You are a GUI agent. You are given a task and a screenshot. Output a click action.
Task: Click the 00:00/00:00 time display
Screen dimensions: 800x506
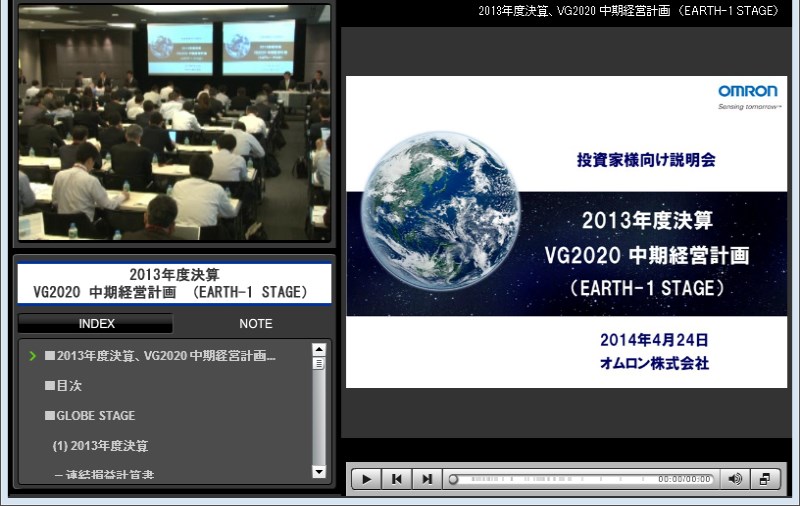pyautogui.click(x=684, y=479)
